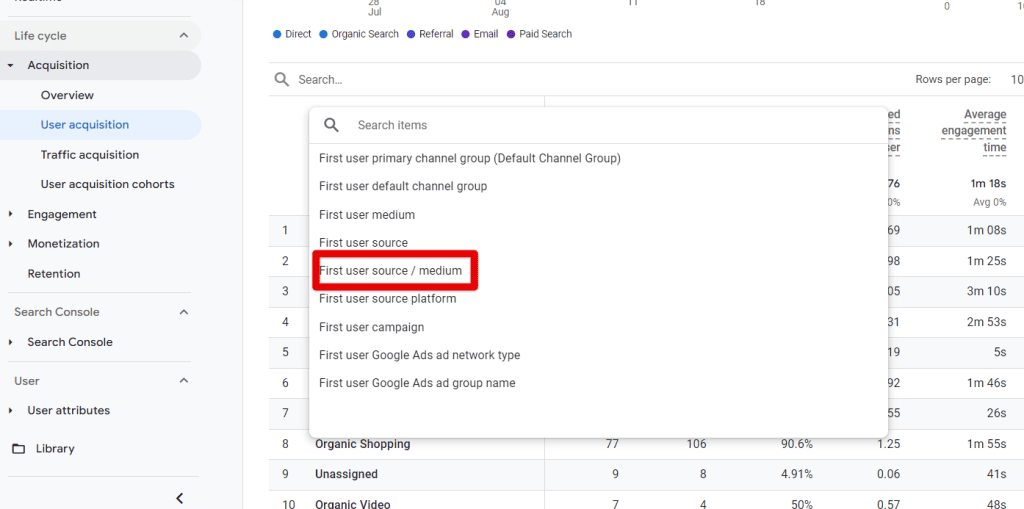Pick First user Google Ads ad group name

point(417,383)
